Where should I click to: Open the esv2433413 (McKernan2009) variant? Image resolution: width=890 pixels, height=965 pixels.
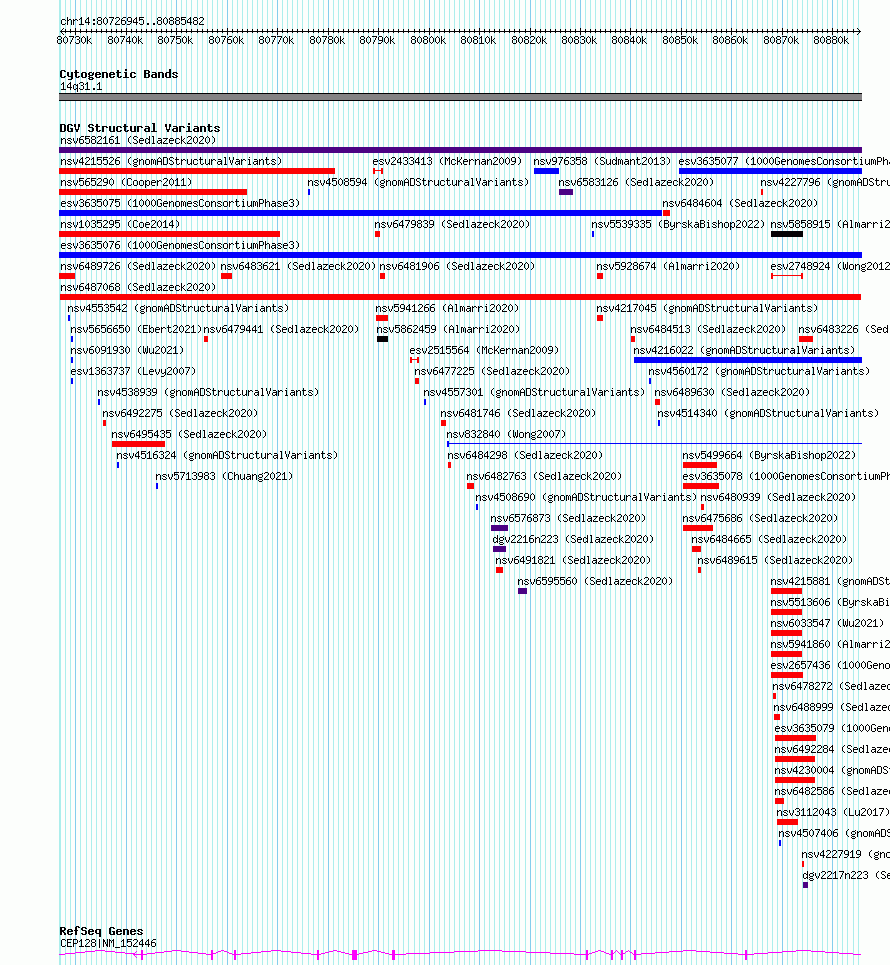pos(447,161)
